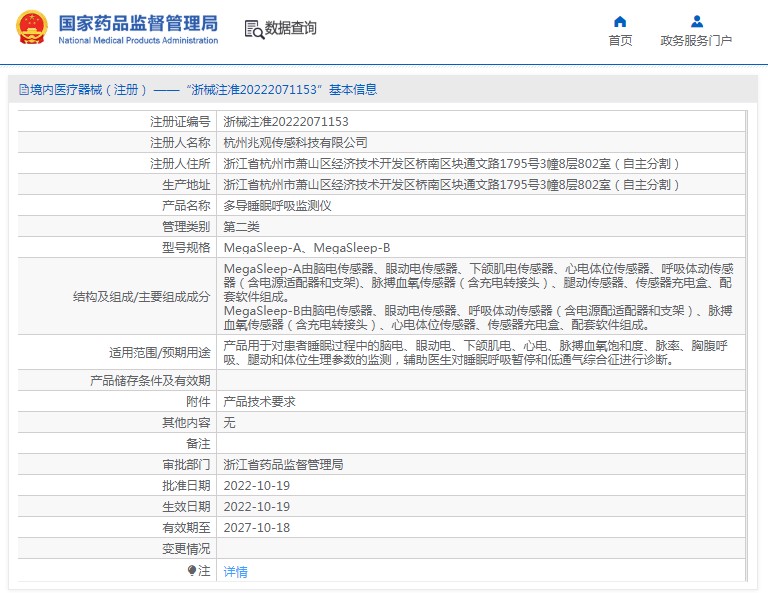This screenshot has width=768, height=593.
Task: Click the 结构及组成/主要组成成分 label
Action: click(x=142, y=297)
